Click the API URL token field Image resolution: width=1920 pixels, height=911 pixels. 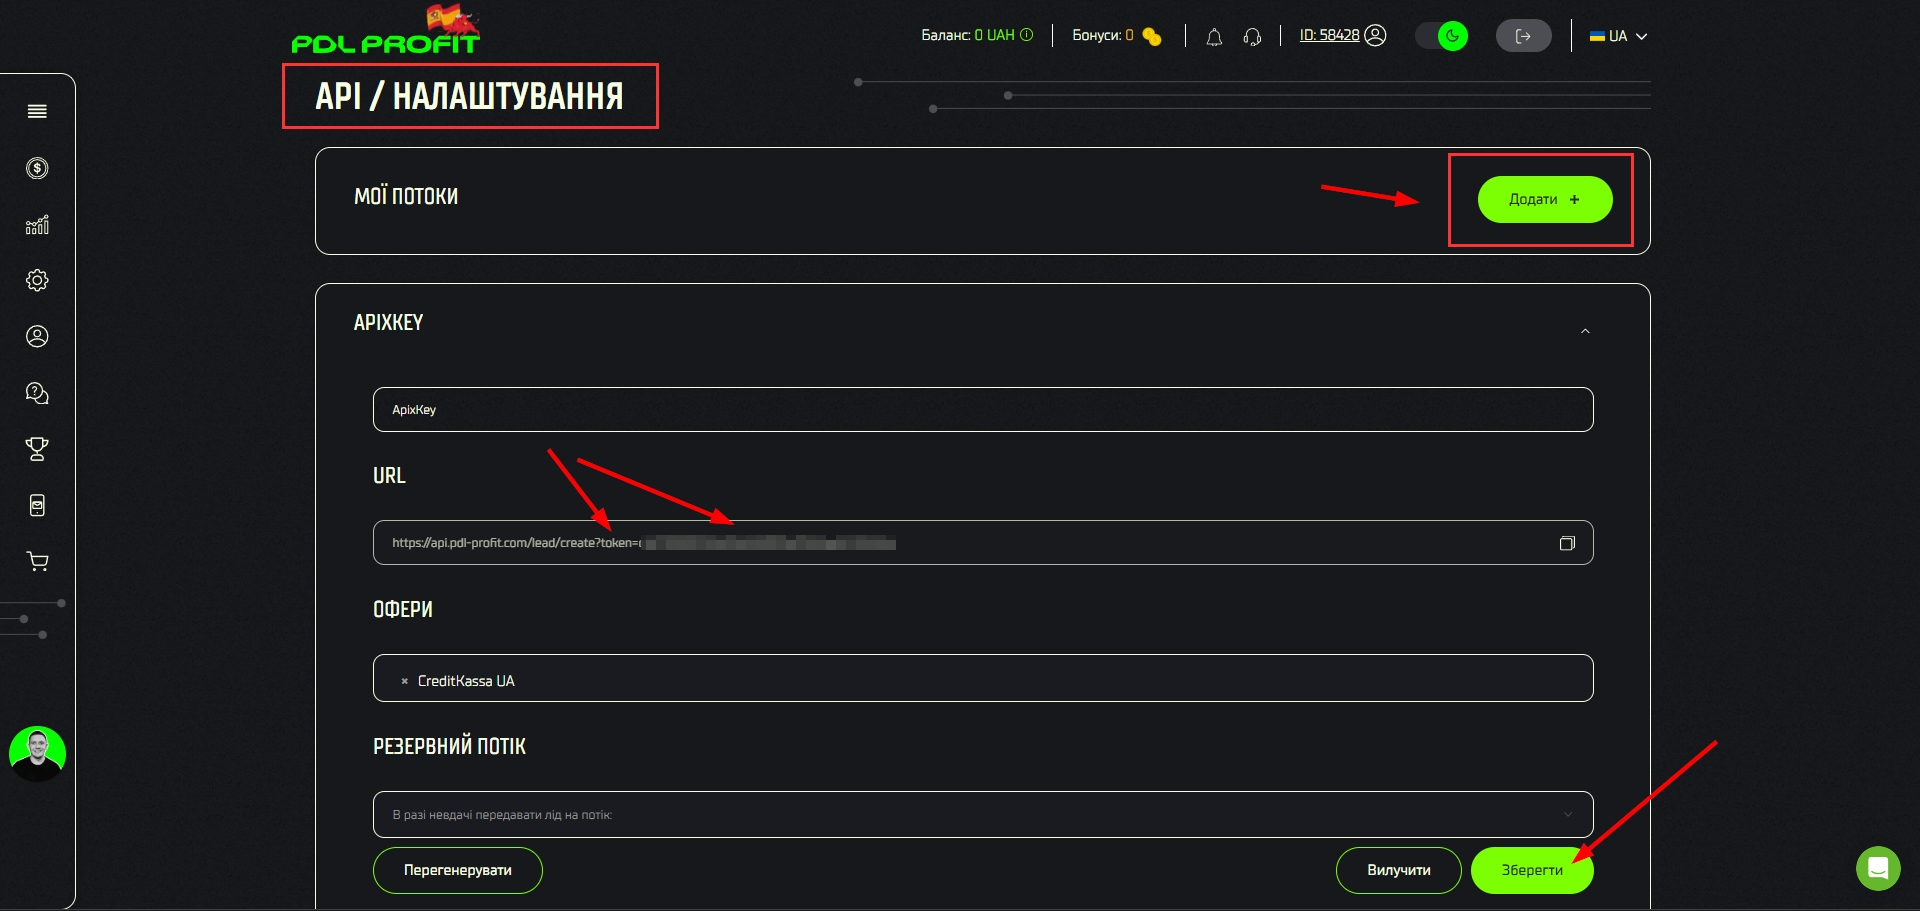[x=983, y=543]
